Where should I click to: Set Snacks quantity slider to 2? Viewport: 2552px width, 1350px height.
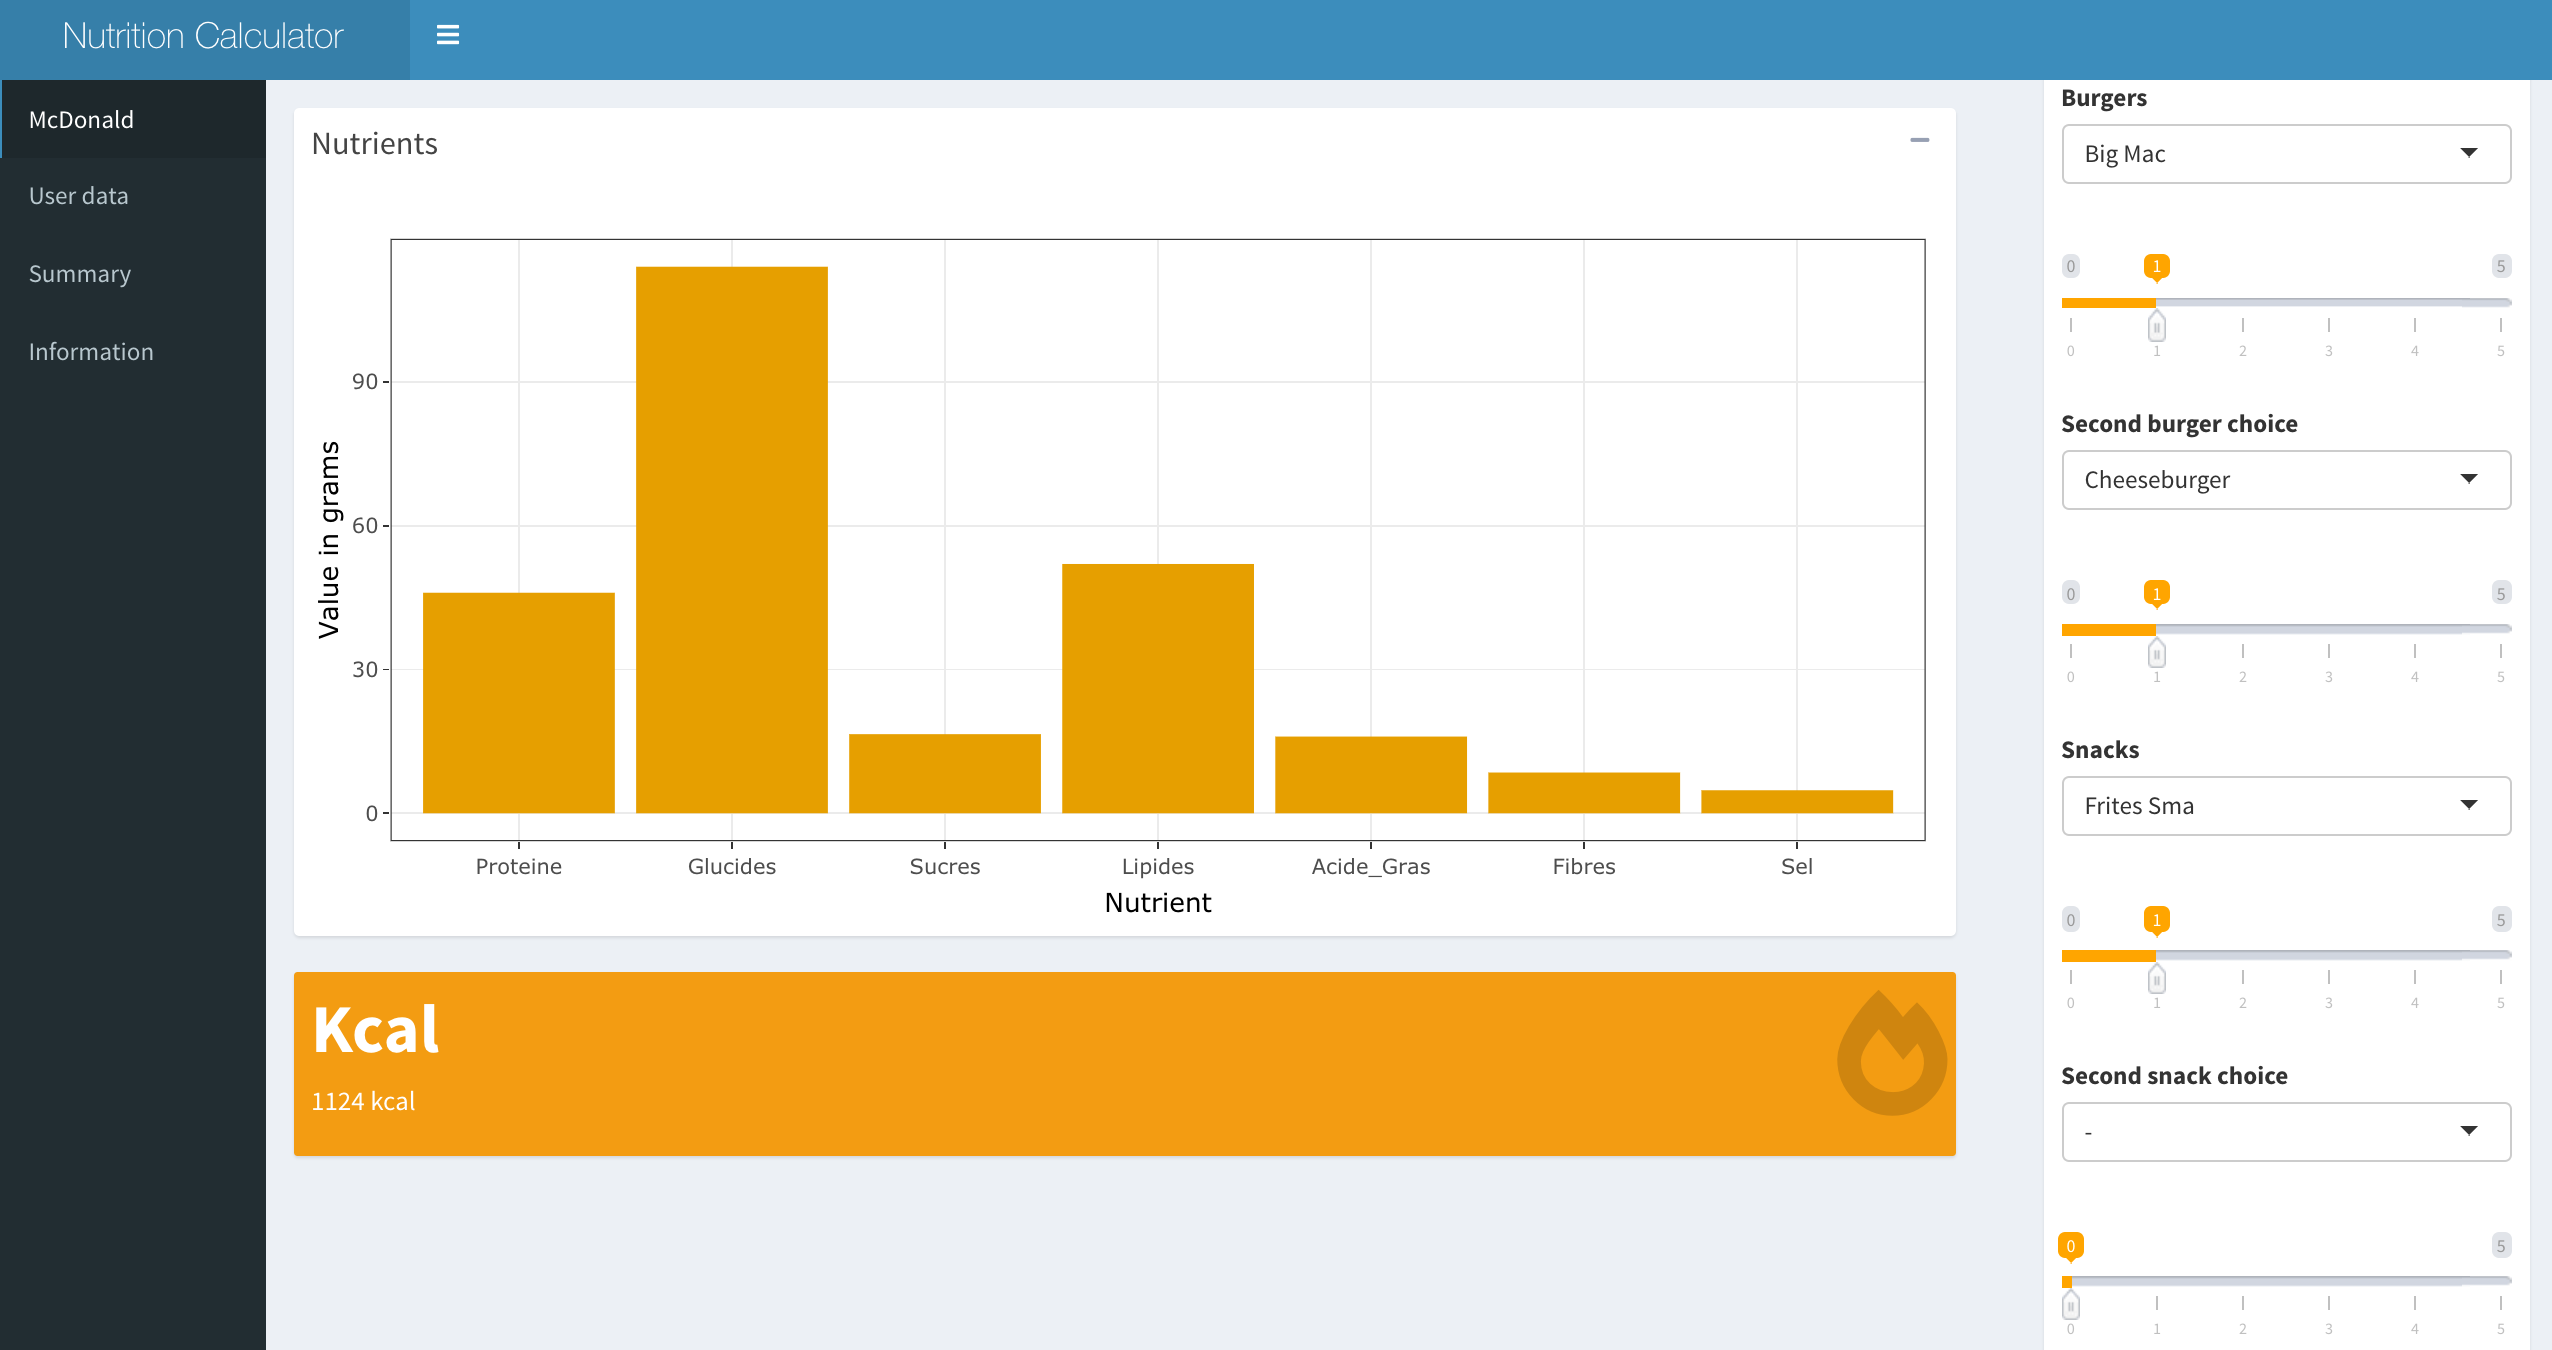2242,954
